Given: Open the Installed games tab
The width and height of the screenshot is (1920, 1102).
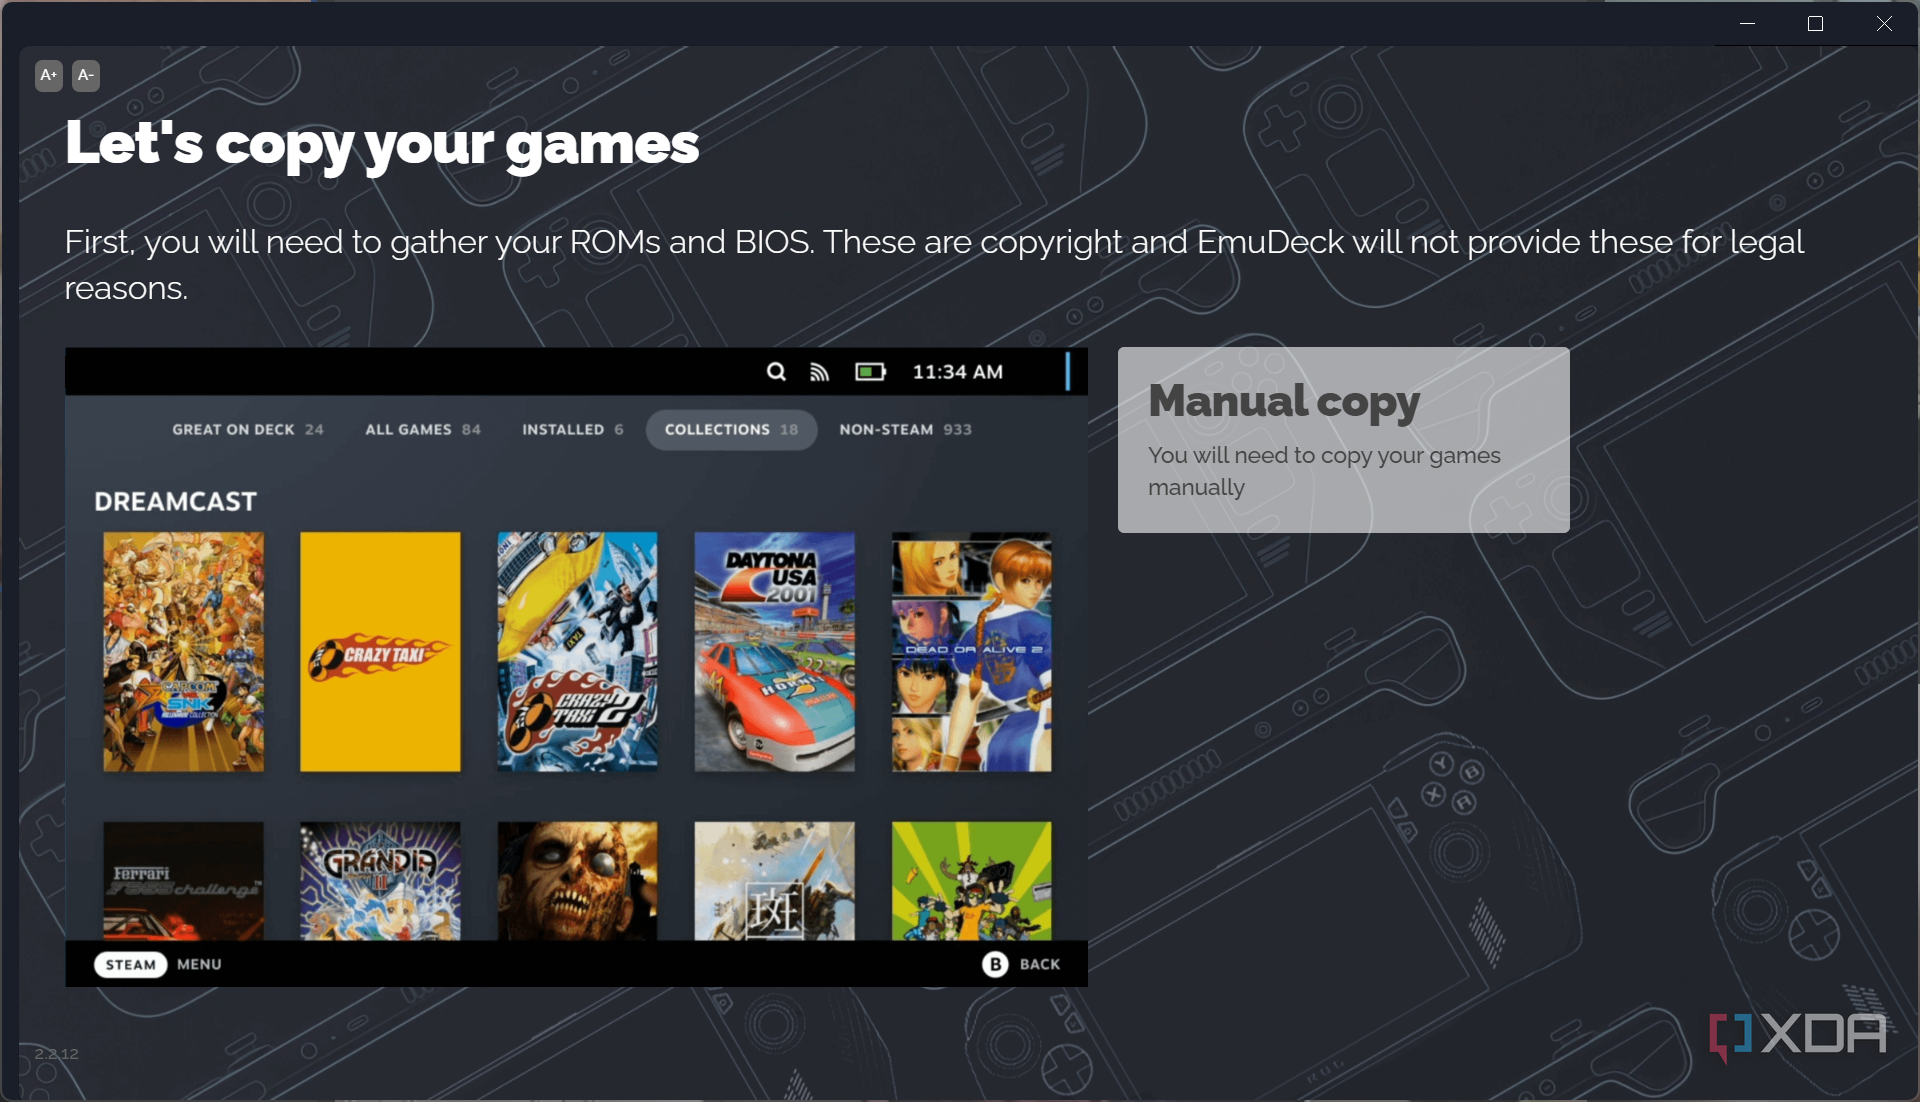Looking at the screenshot, I should (571, 429).
